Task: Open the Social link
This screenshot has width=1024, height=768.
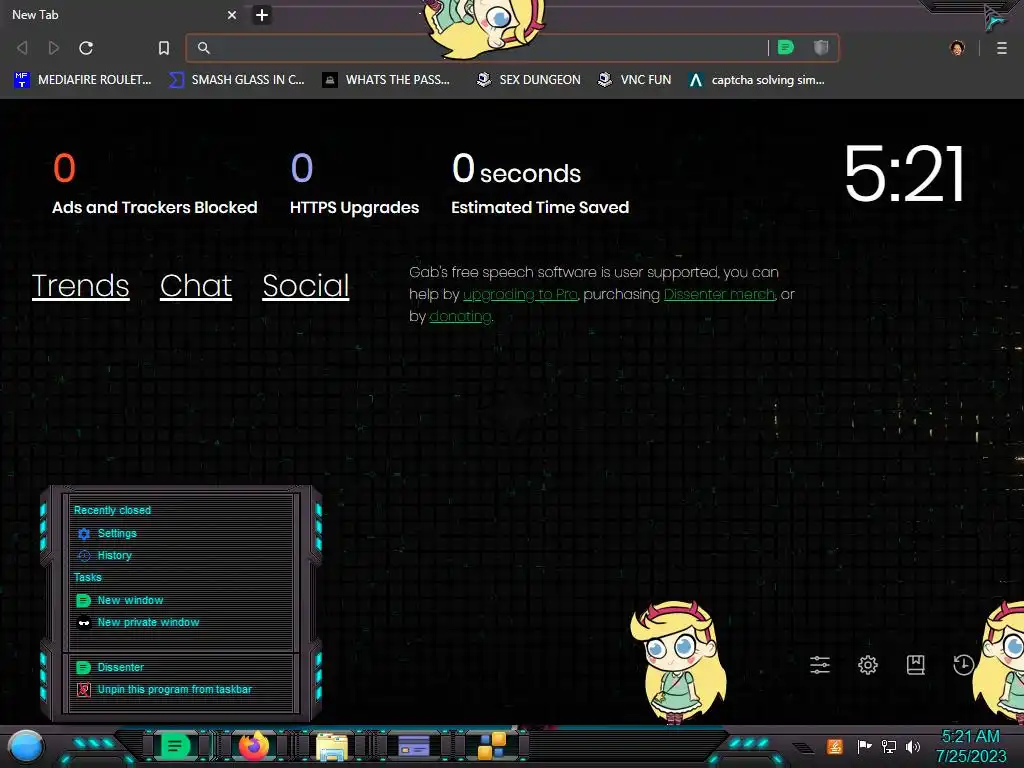Action: 306,286
